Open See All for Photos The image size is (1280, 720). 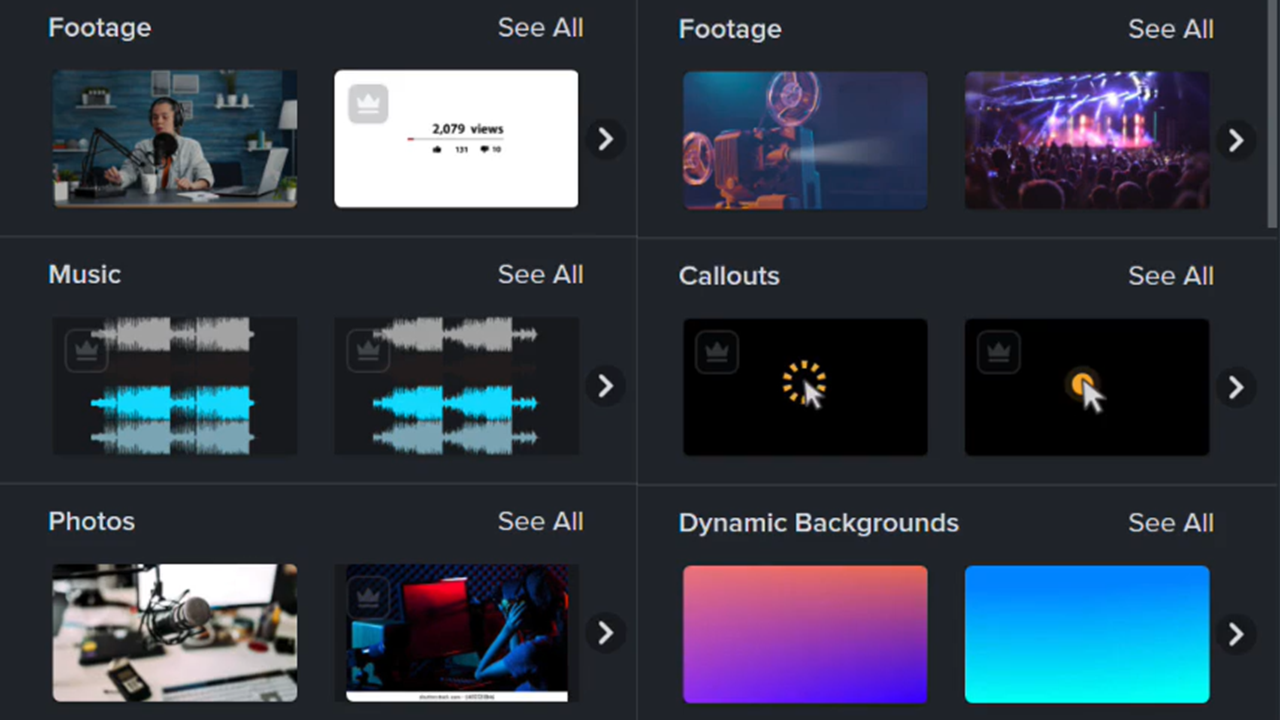coord(540,521)
